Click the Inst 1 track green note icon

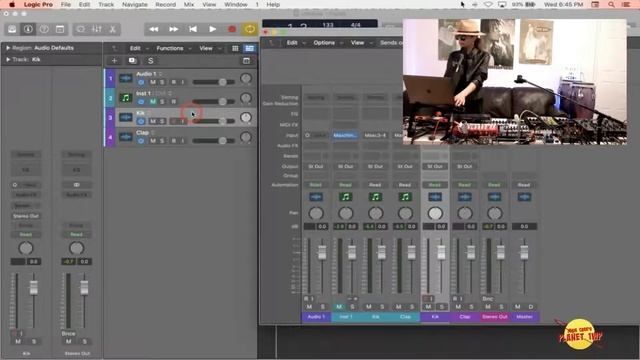(x=126, y=98)
